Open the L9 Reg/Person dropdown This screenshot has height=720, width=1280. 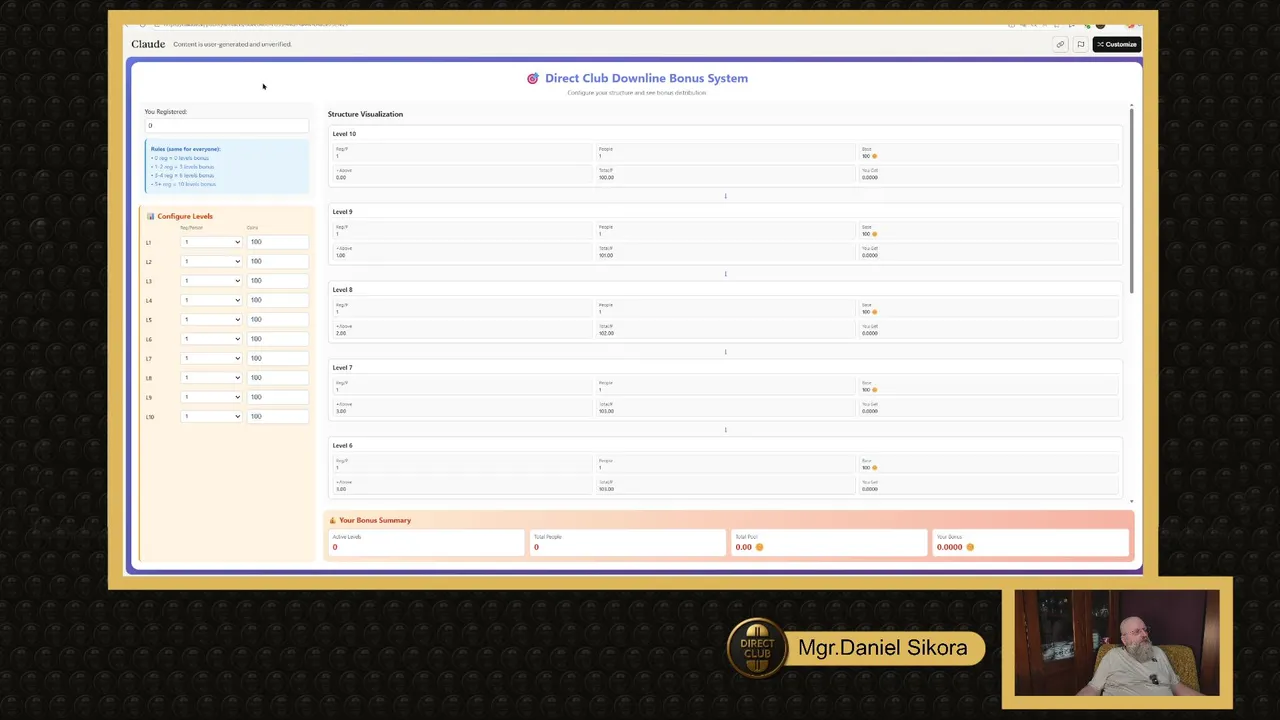click(211, 397)
